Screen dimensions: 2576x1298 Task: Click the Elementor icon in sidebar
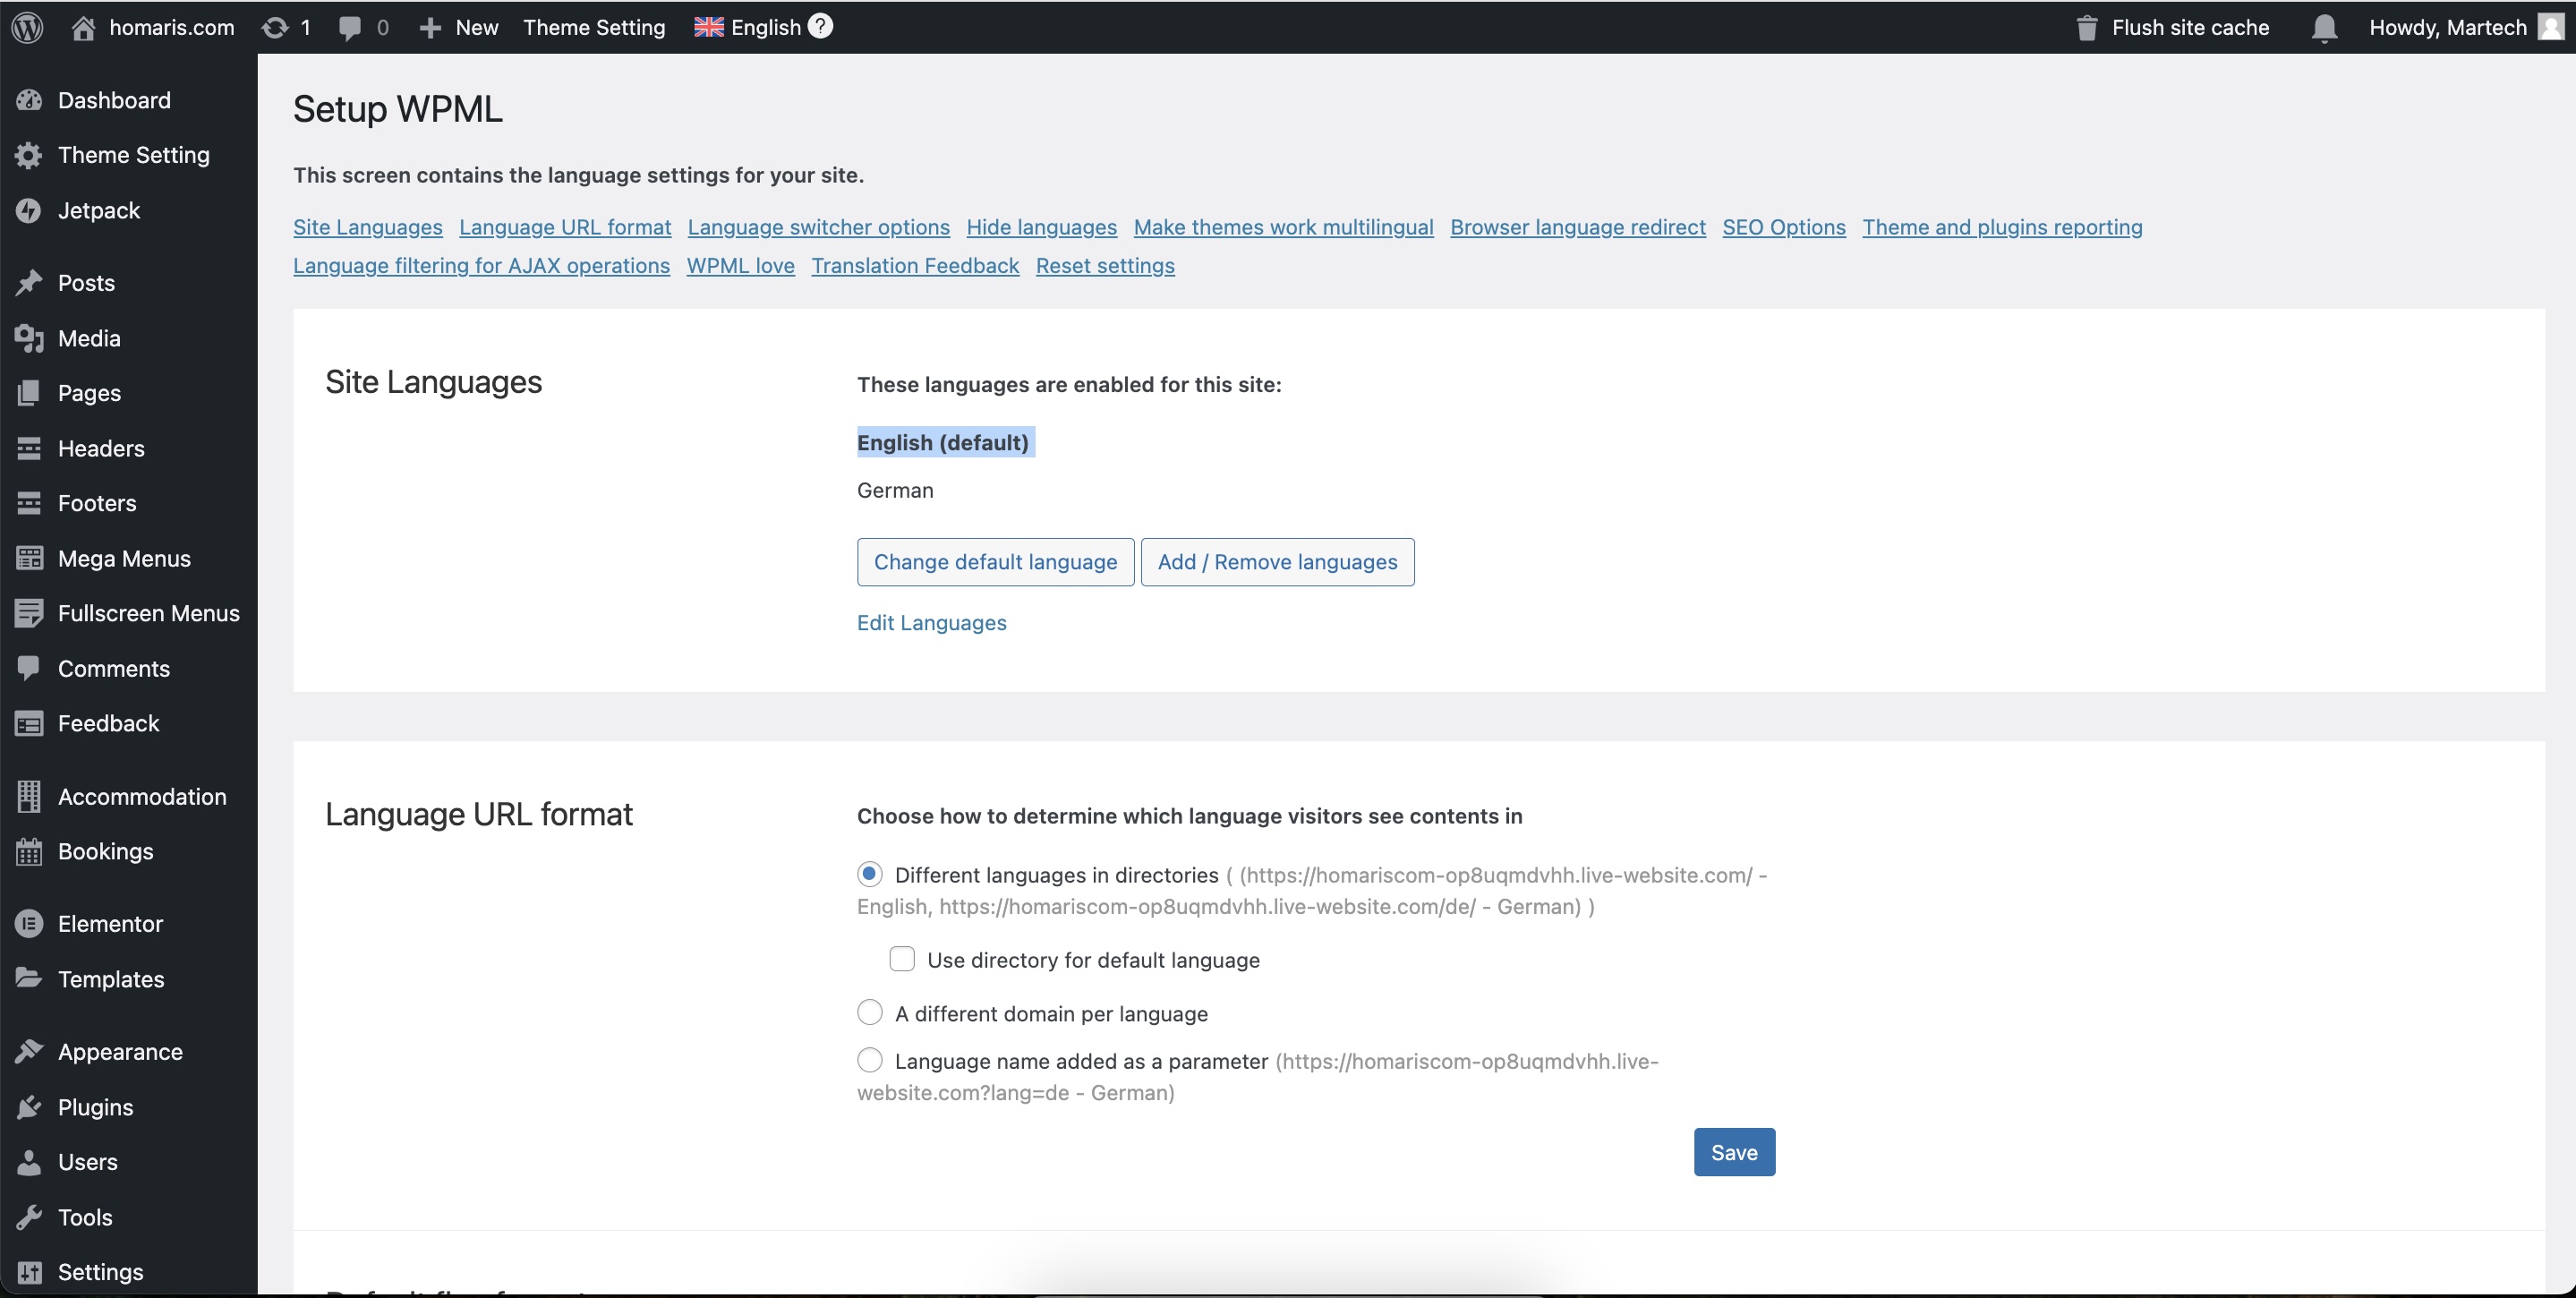pos(29,923)
